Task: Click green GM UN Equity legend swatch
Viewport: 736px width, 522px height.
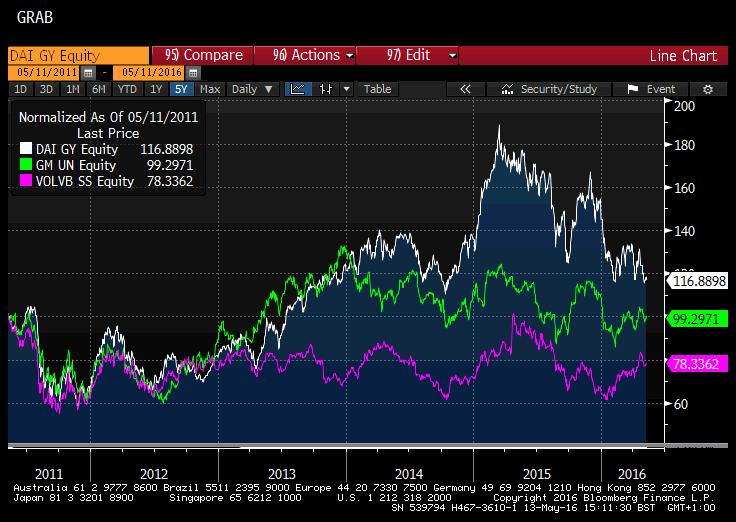Action: point(26,165)
